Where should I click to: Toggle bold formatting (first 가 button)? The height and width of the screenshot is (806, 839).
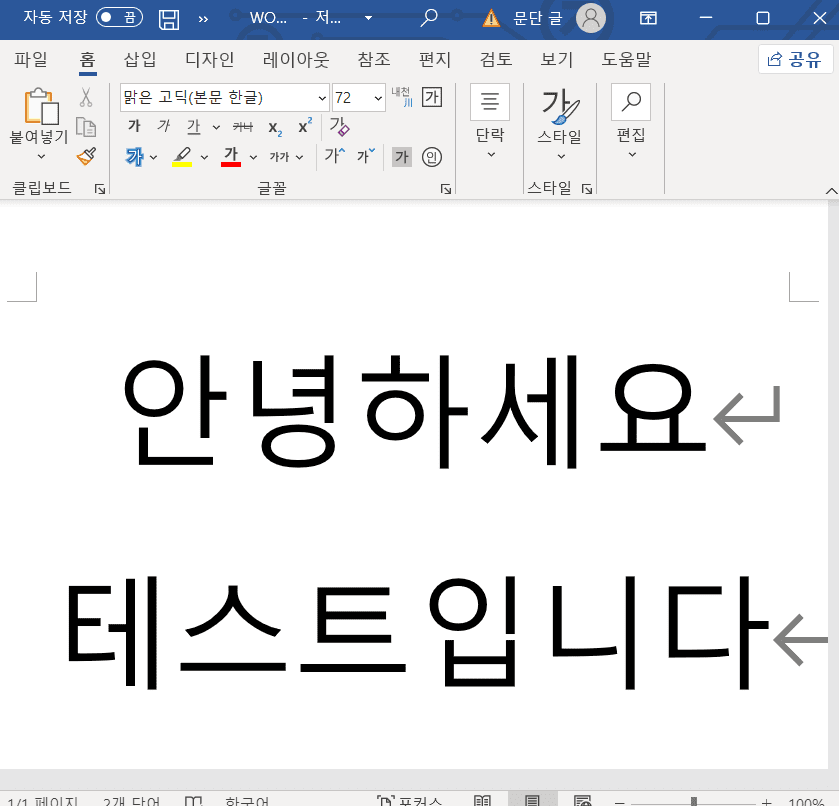[x=134, y=127]
